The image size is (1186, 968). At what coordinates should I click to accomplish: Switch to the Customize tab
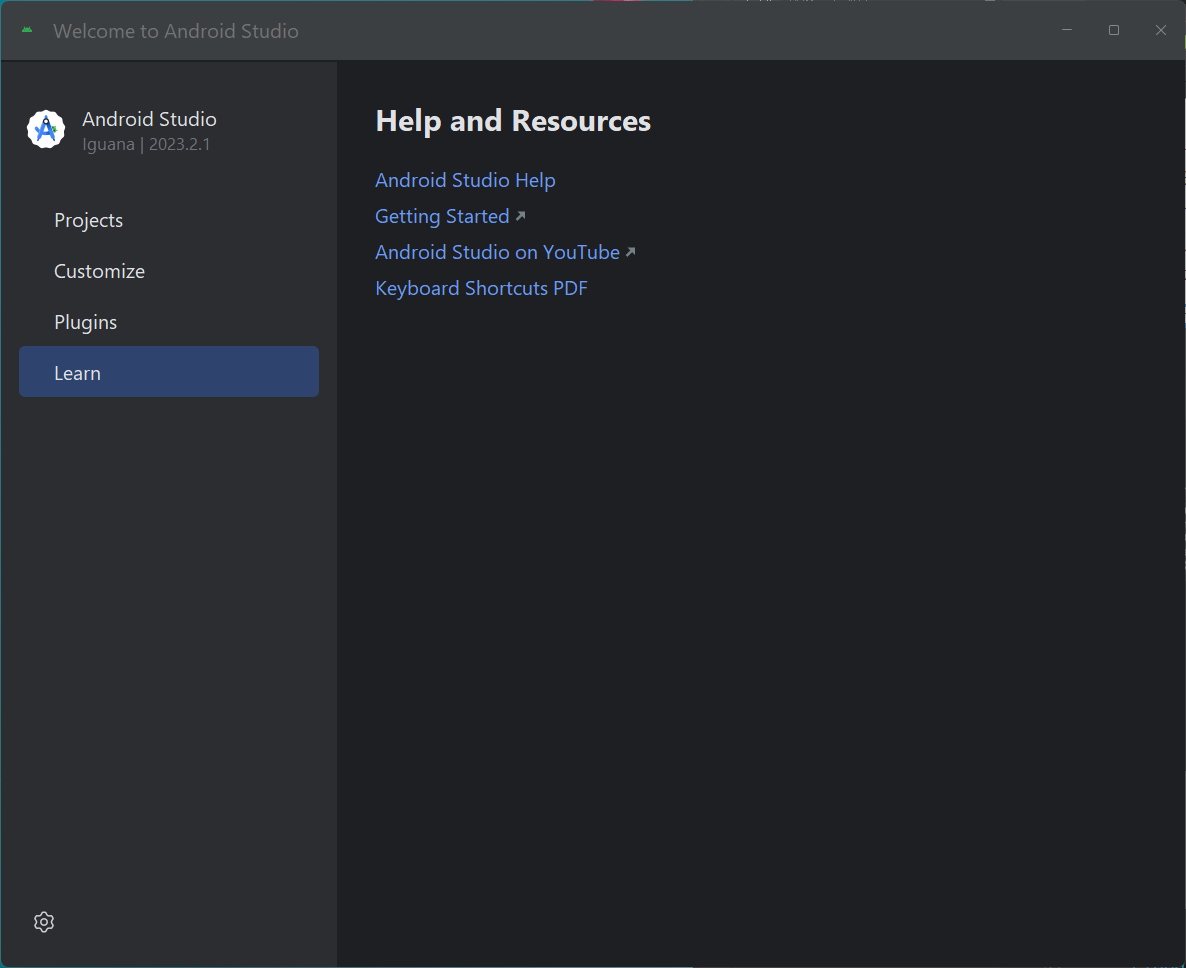[169, 271]
